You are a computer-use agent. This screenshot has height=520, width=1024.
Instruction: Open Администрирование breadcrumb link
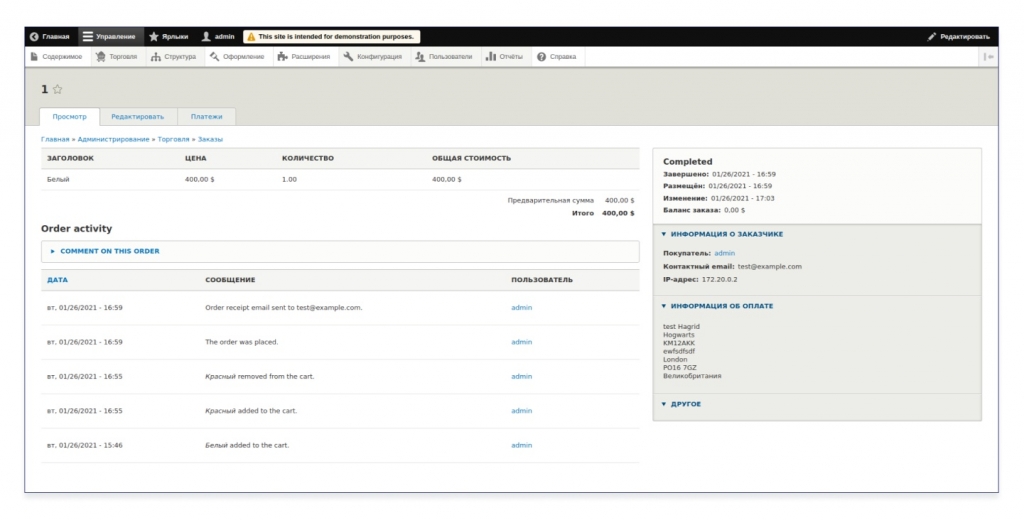click(113, 139)
